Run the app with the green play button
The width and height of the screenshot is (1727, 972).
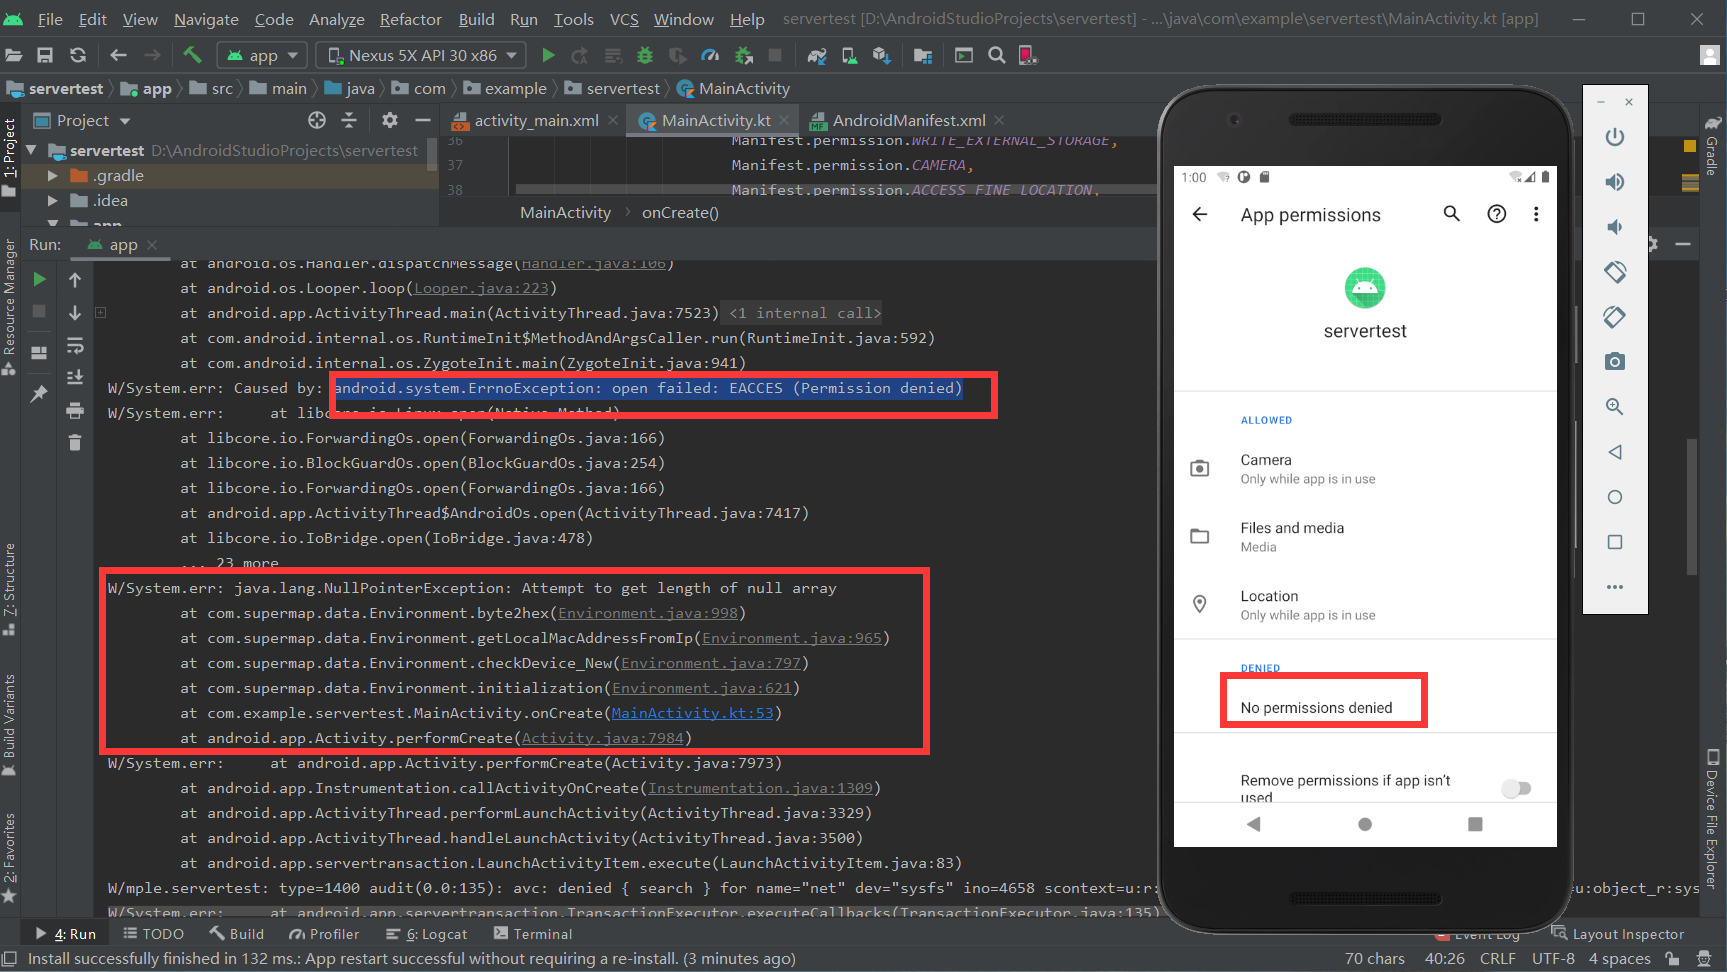548,55
